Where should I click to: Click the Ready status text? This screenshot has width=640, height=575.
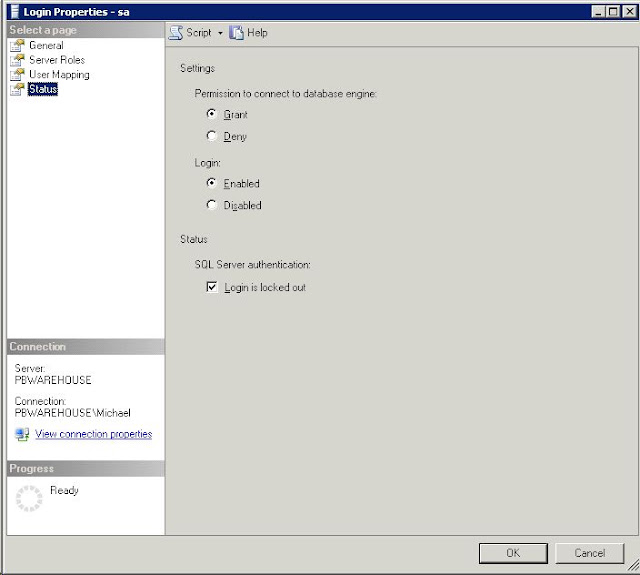tap(64, 490)
